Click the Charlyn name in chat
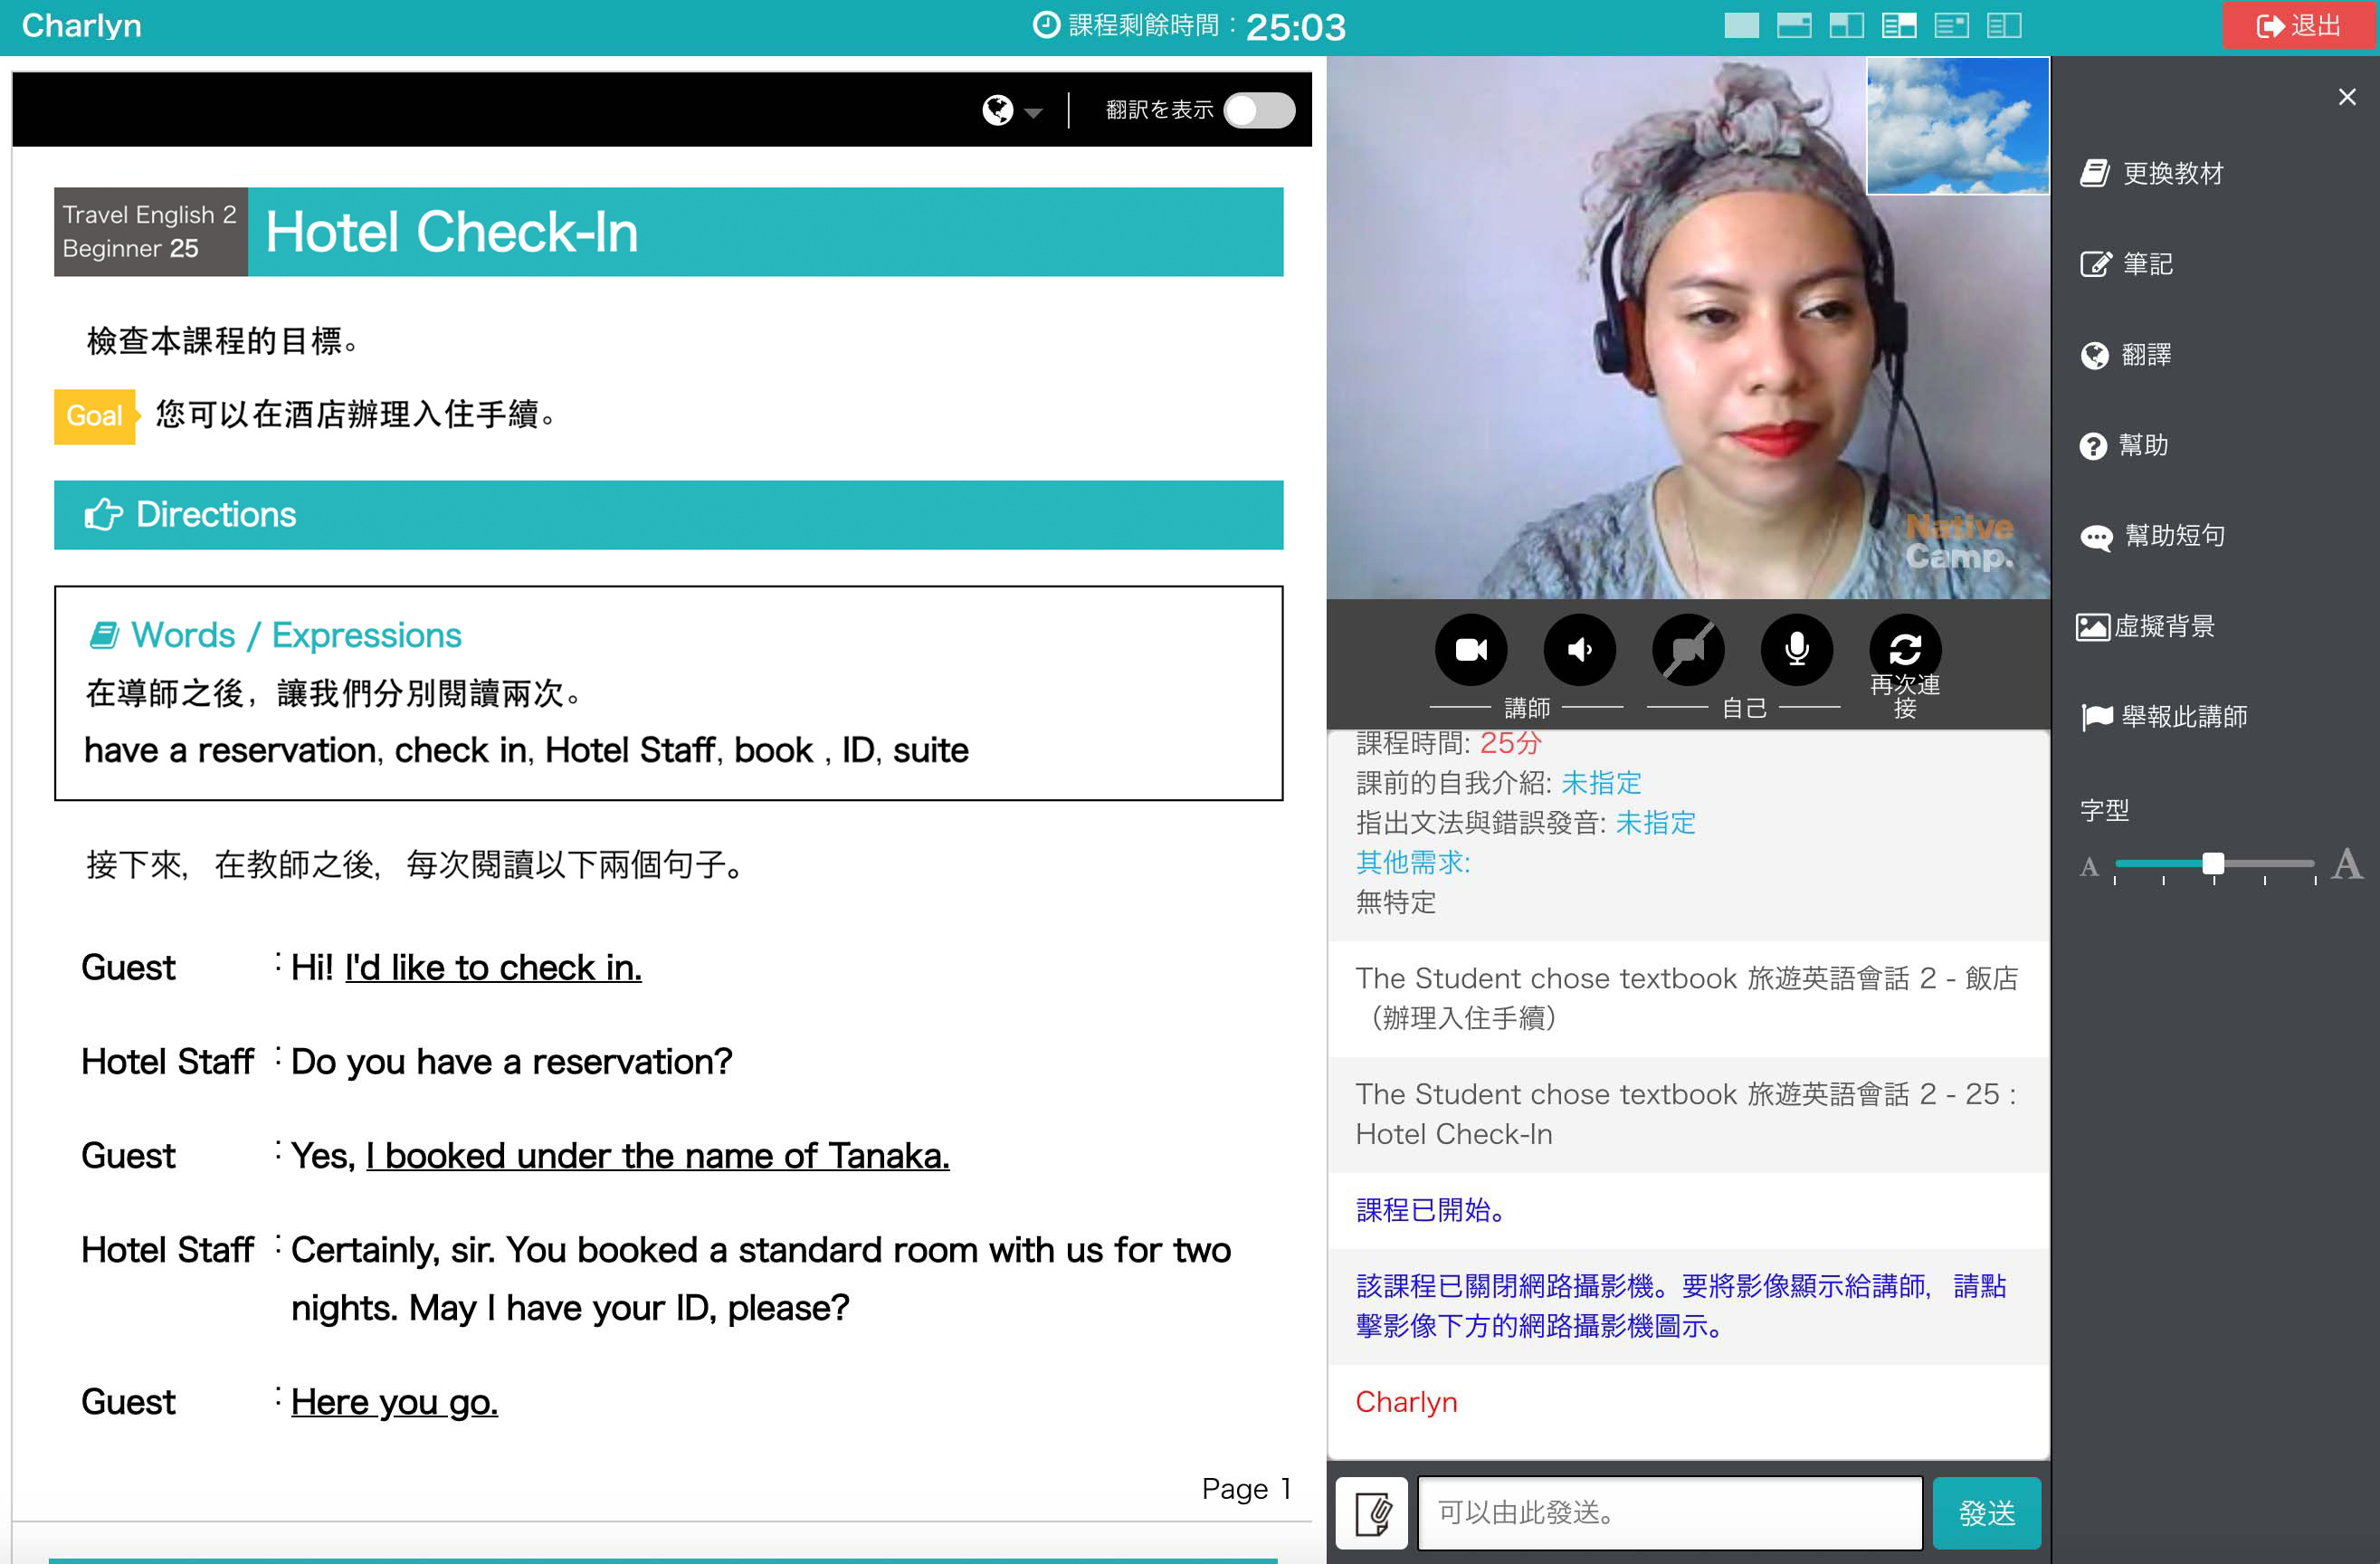 coord(1406,1402)
